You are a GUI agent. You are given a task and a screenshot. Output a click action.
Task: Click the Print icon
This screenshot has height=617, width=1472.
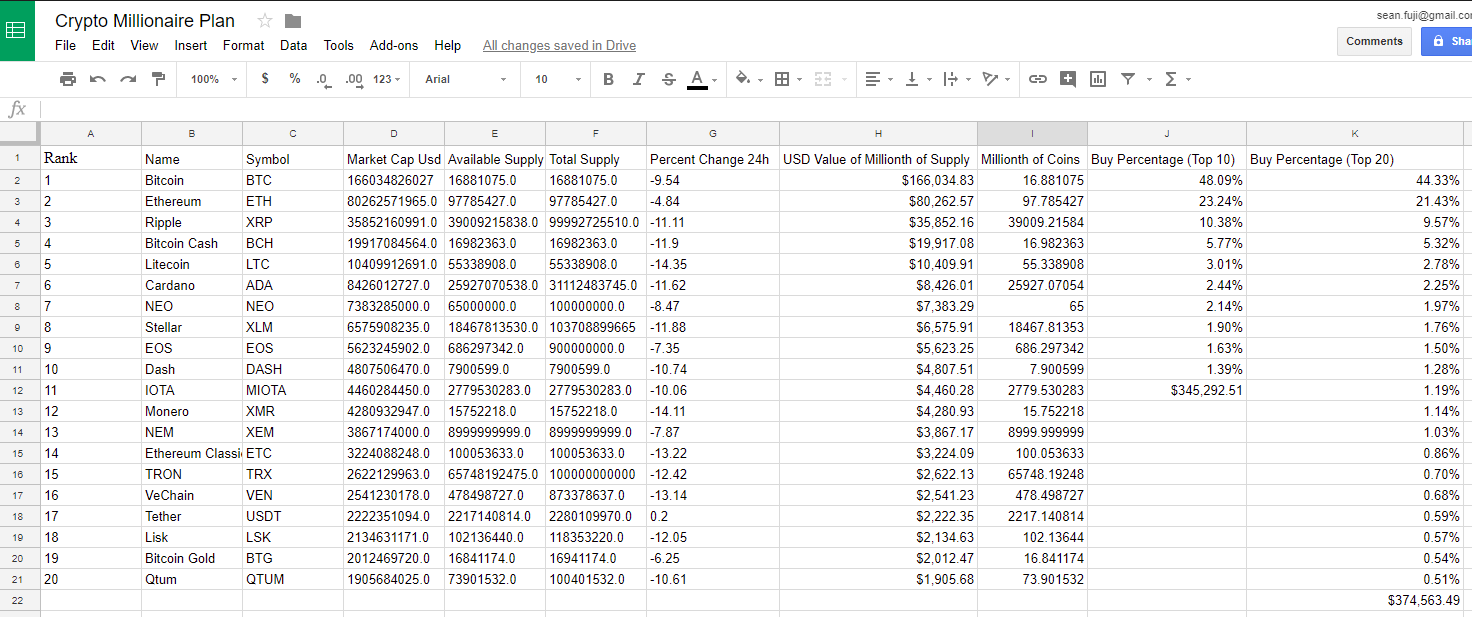pos(68,79)
